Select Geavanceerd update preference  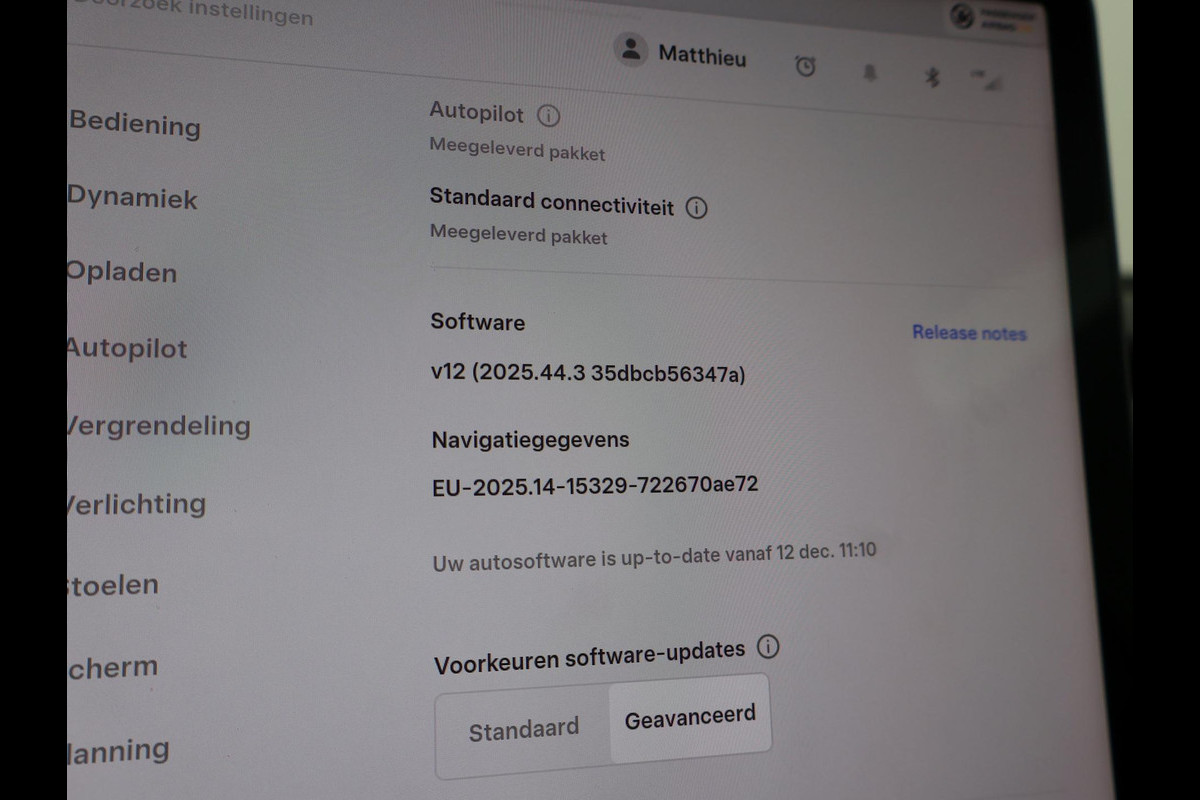click(x=690, y=717)
